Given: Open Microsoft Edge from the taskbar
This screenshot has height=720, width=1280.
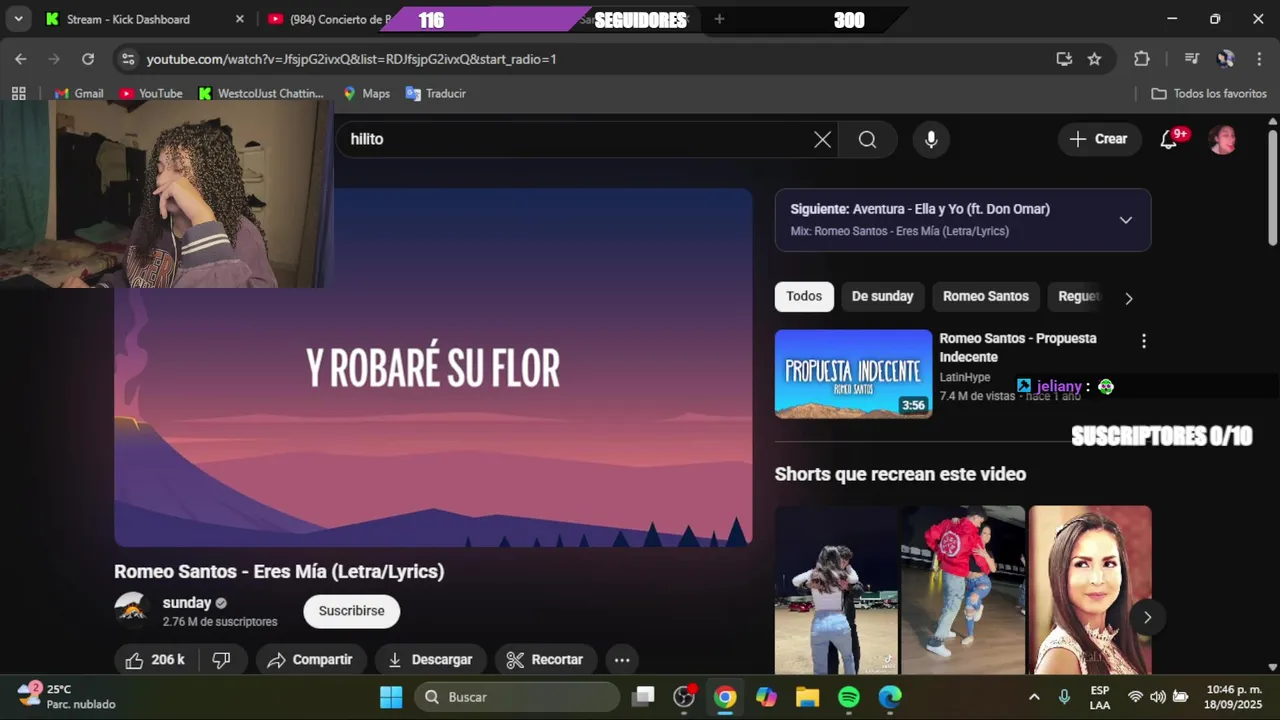Looking at the screenshot, I should 890,697.
